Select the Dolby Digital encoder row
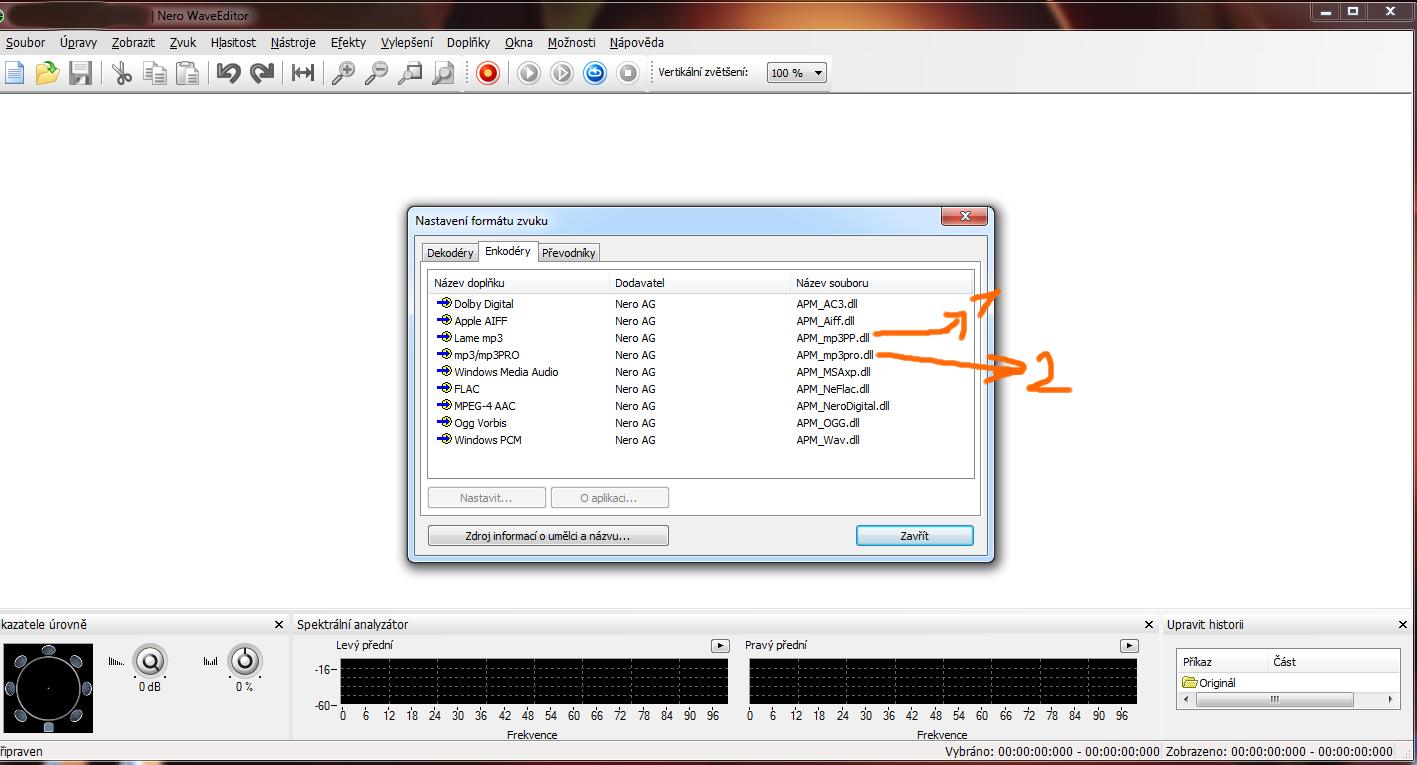 (700, 304)
